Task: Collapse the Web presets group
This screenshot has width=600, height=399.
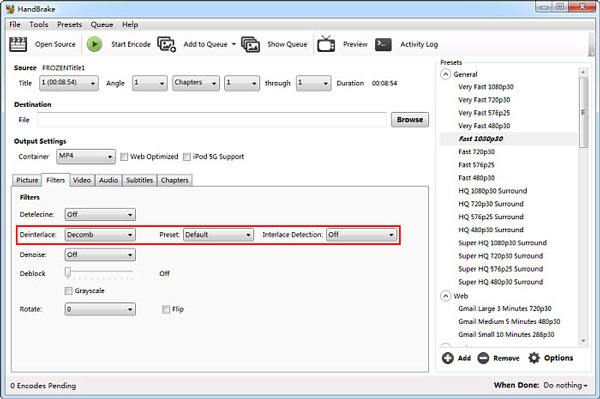Action: [x=445, y=296]
